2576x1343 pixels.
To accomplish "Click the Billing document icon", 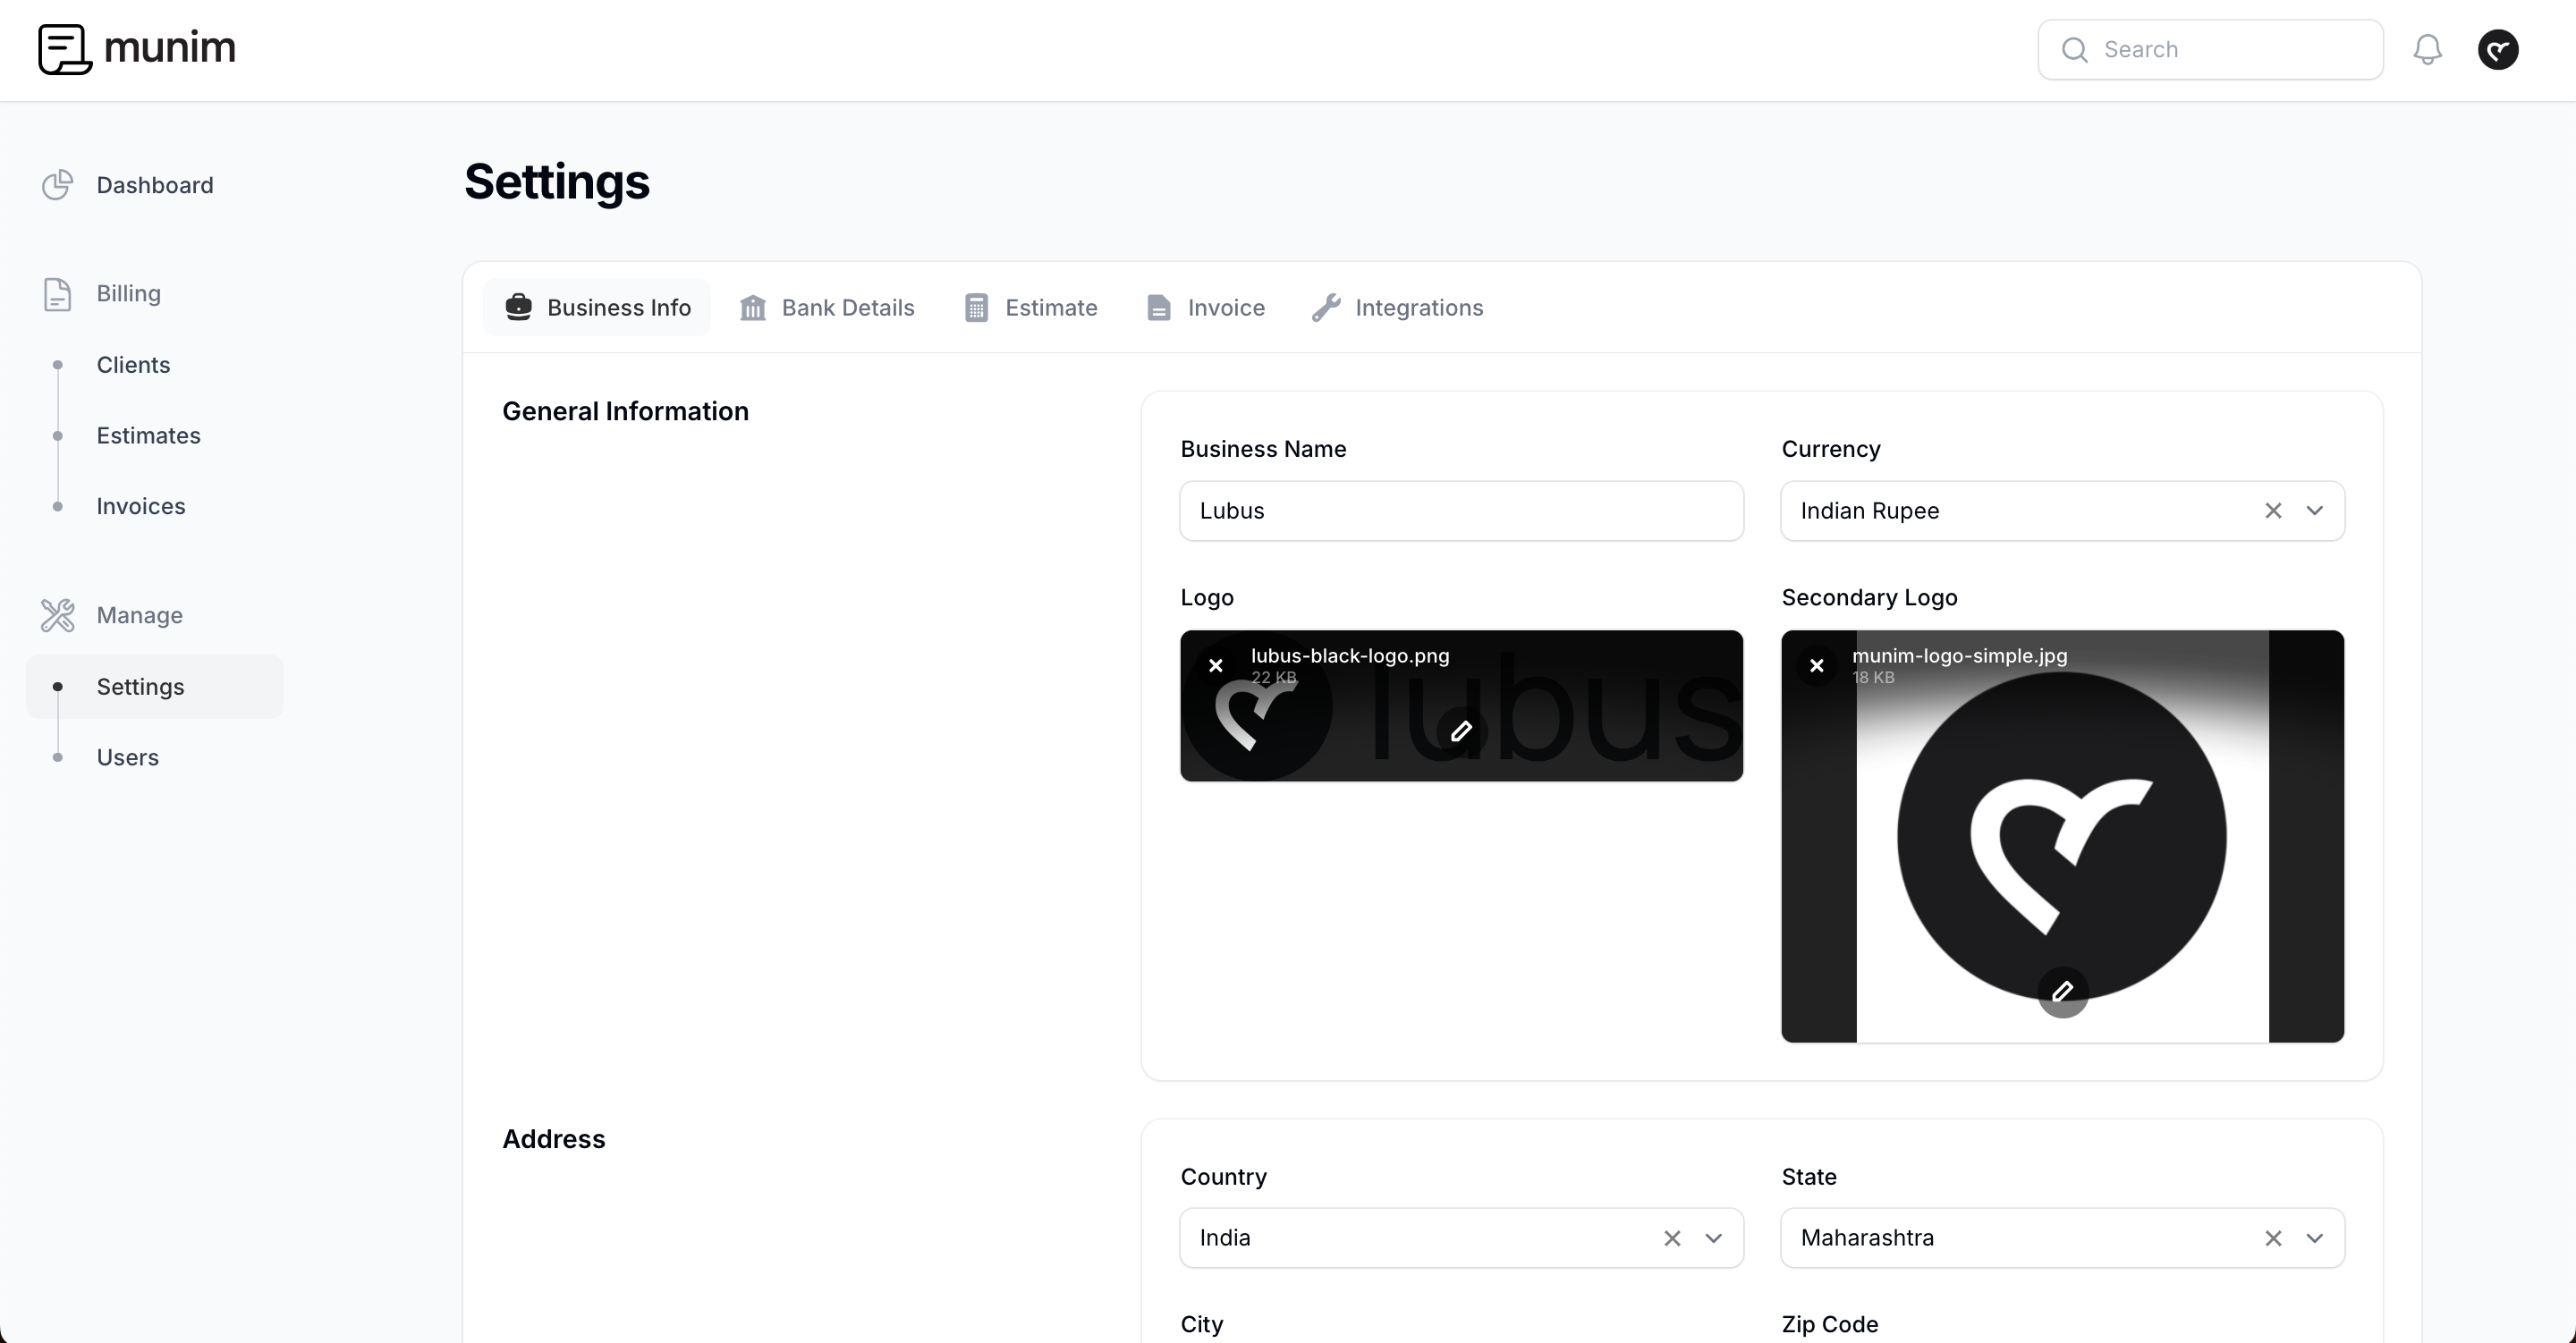I will coord(57,293).
